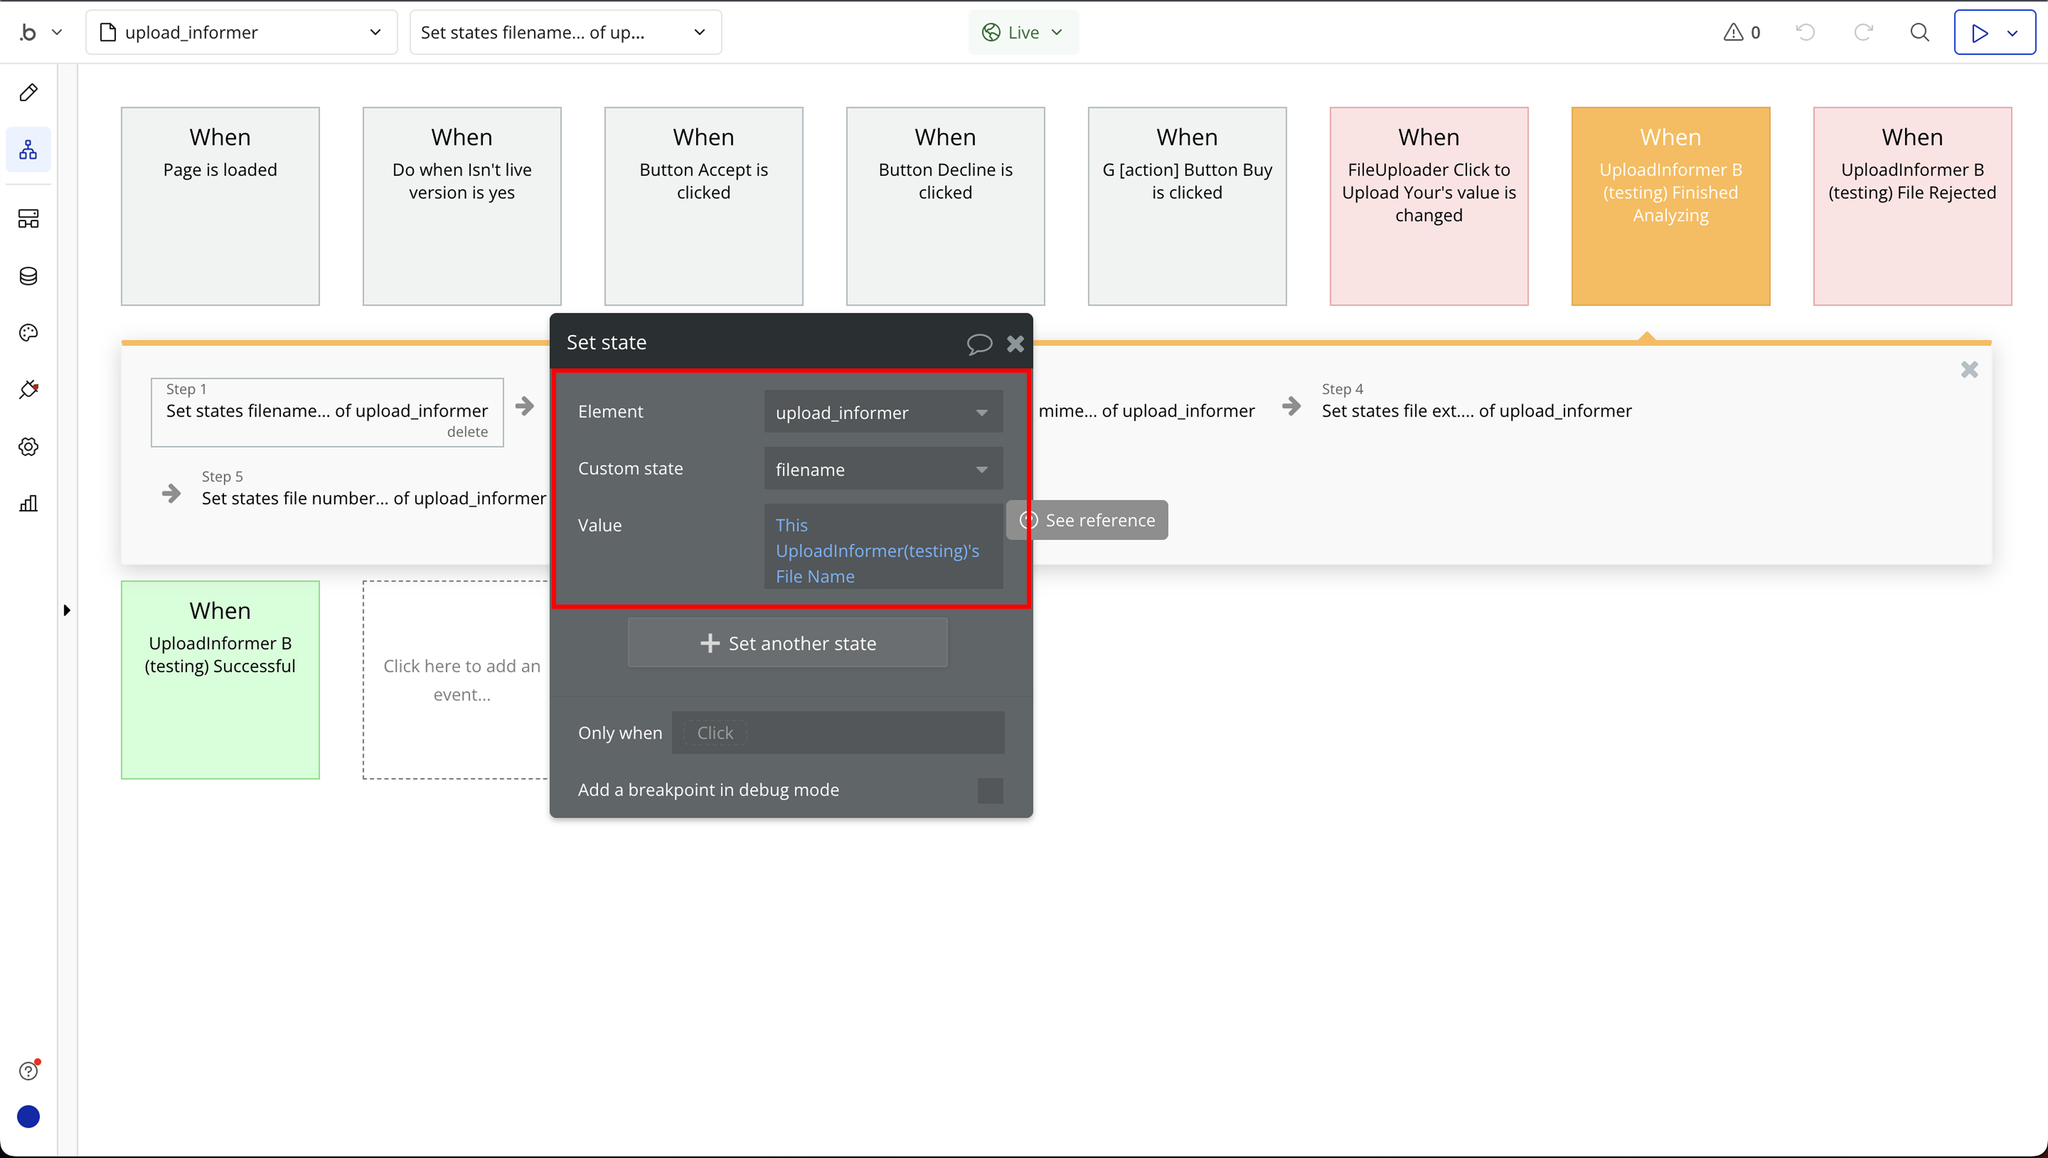Screen dimensions: 2048x1158
Task: Open the Design tab pencil icon
Action: pyautogui.click(x=28, y=93)
